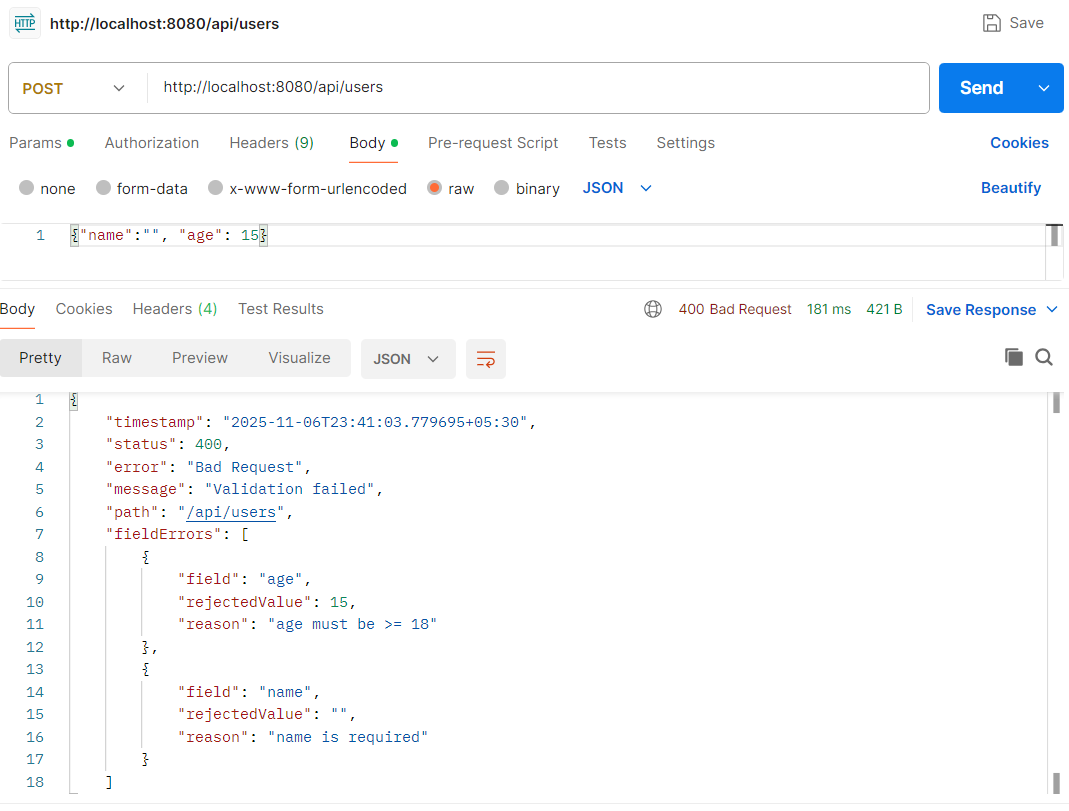This screenshot has width=1069, height=811.
Task: Select the none body type option
Action: tap(27, 188)
